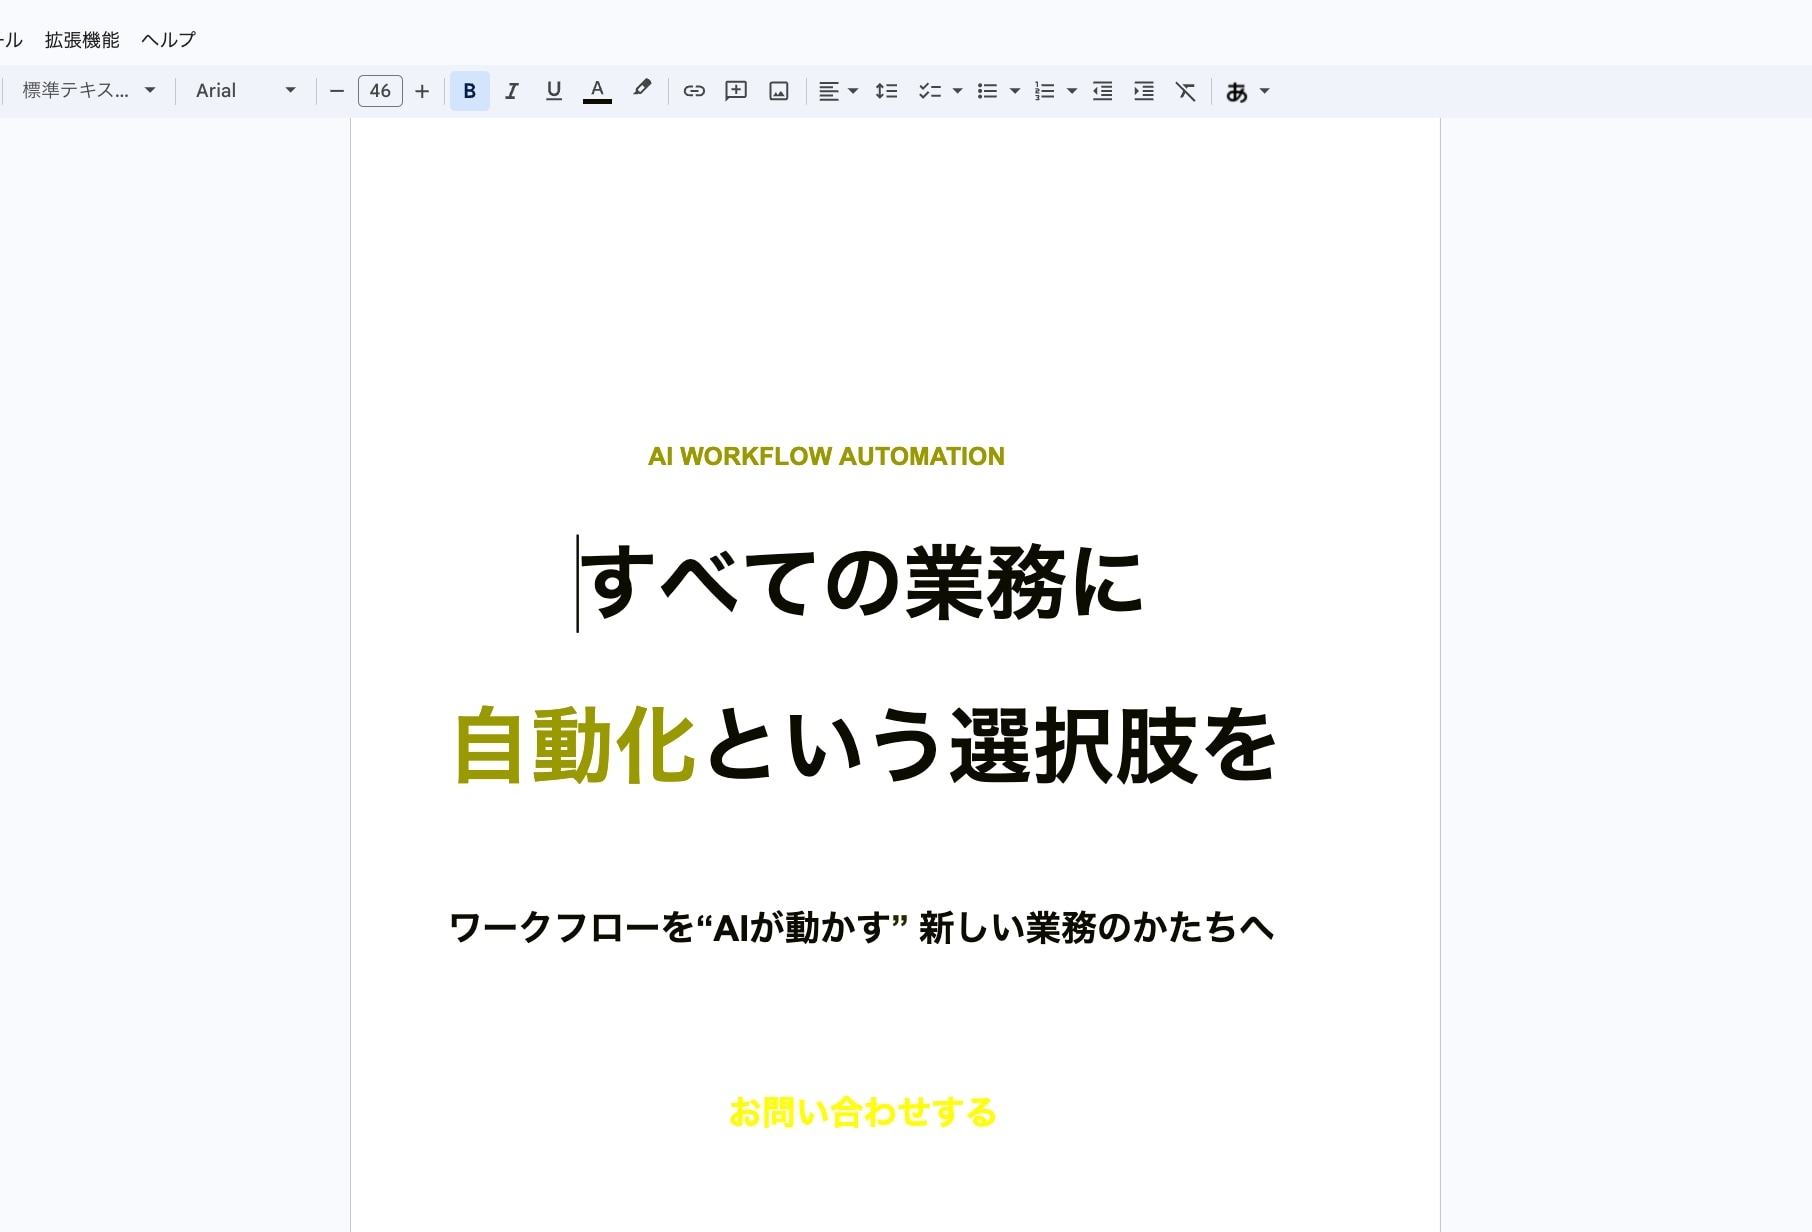Apply underline to text
Viewport: 1812px width, 1232px height.
coord(553,91)
